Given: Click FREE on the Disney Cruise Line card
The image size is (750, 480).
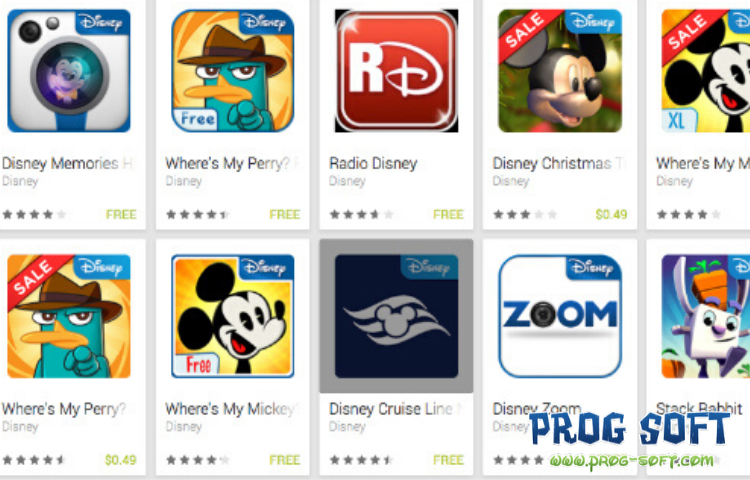Looking at the screenshot, I should [x=448, y=460].
